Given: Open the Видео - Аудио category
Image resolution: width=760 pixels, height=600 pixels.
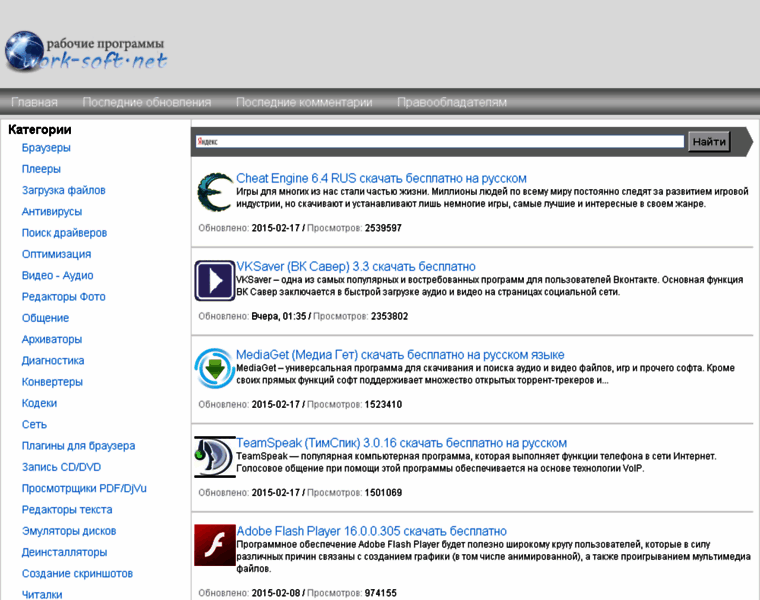Looking at the screenshot, I should click(x=57, y=276).
